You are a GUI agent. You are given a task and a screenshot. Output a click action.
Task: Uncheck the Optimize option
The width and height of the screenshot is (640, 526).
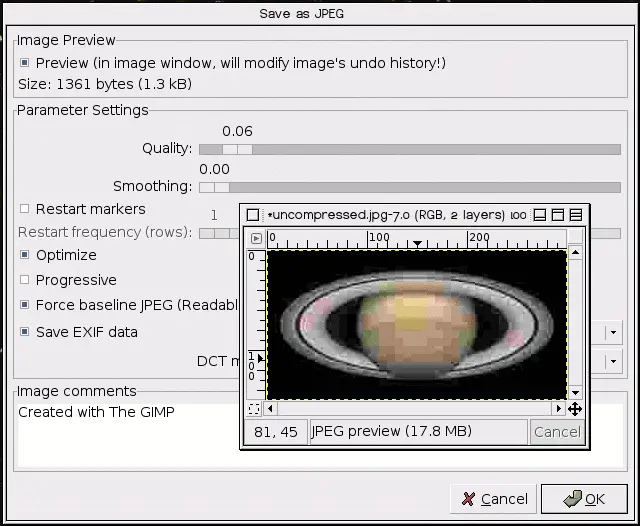tap(24, 255)
